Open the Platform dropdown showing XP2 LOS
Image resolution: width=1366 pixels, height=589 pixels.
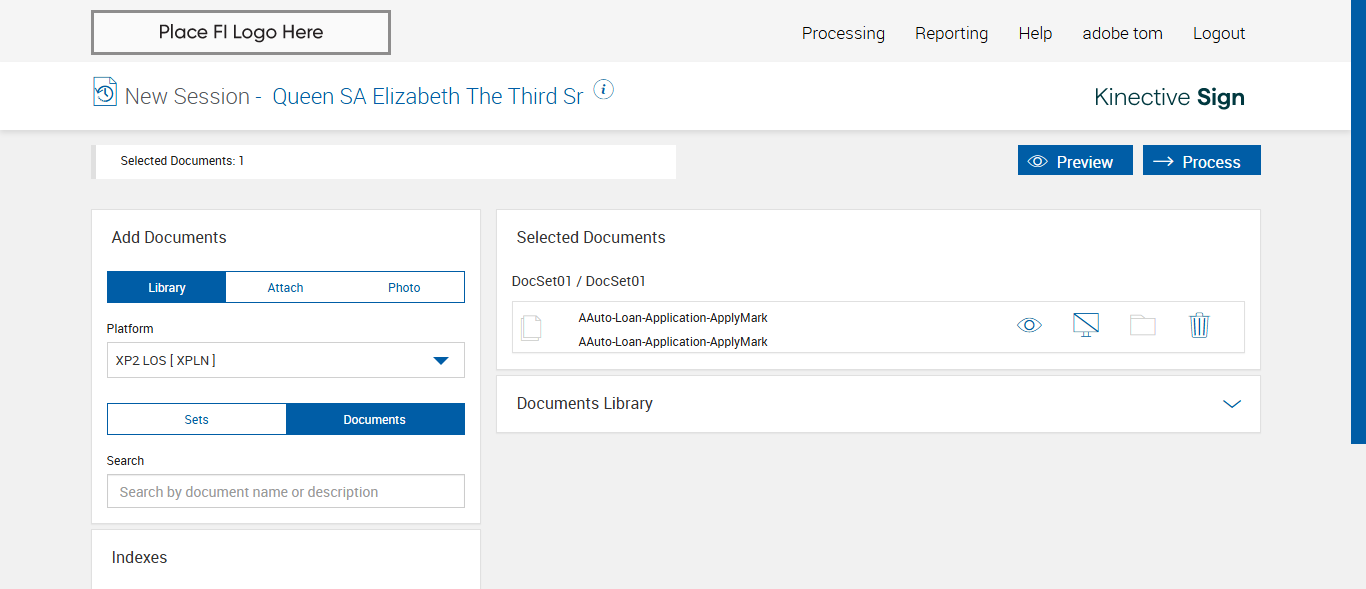[286, 360]
